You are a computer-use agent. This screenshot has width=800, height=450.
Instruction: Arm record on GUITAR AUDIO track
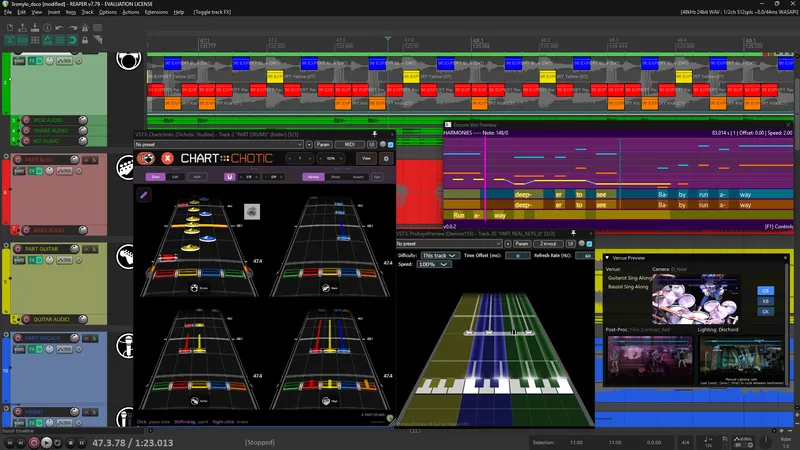point(27,319)
